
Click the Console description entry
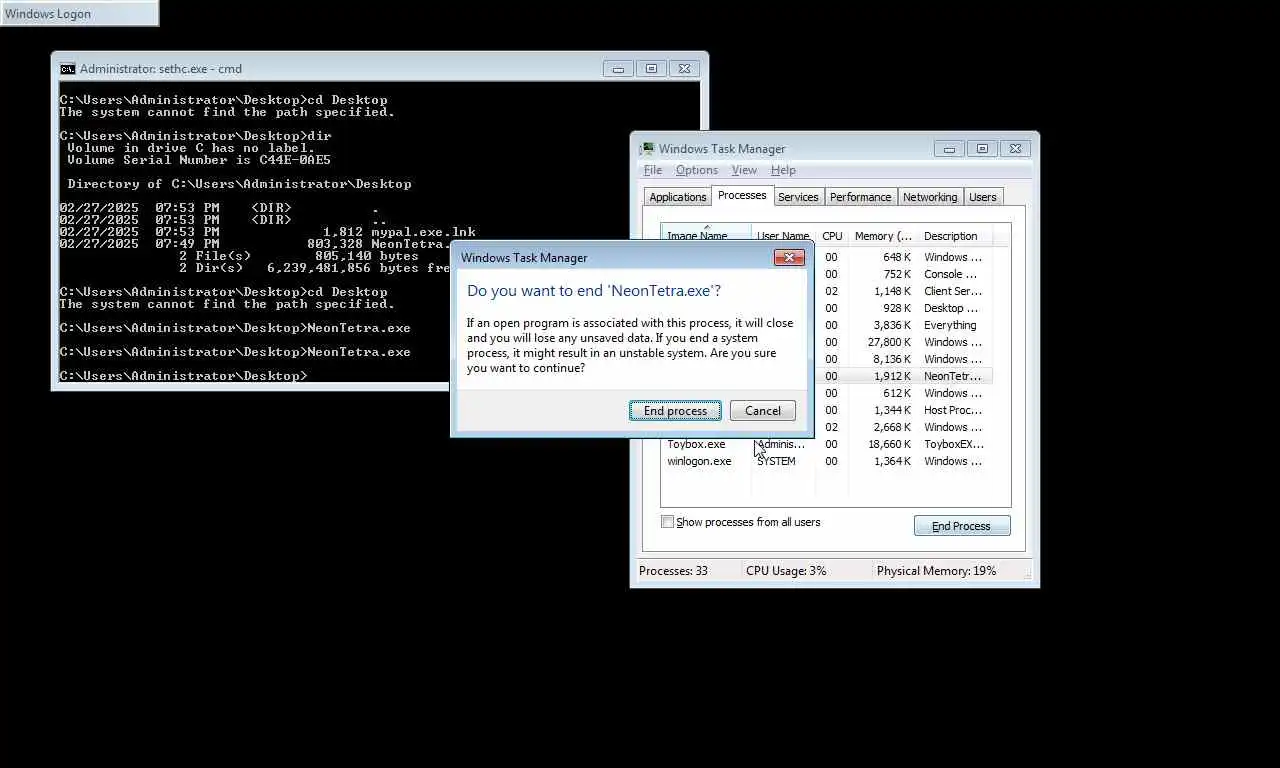tap(950, 274)
